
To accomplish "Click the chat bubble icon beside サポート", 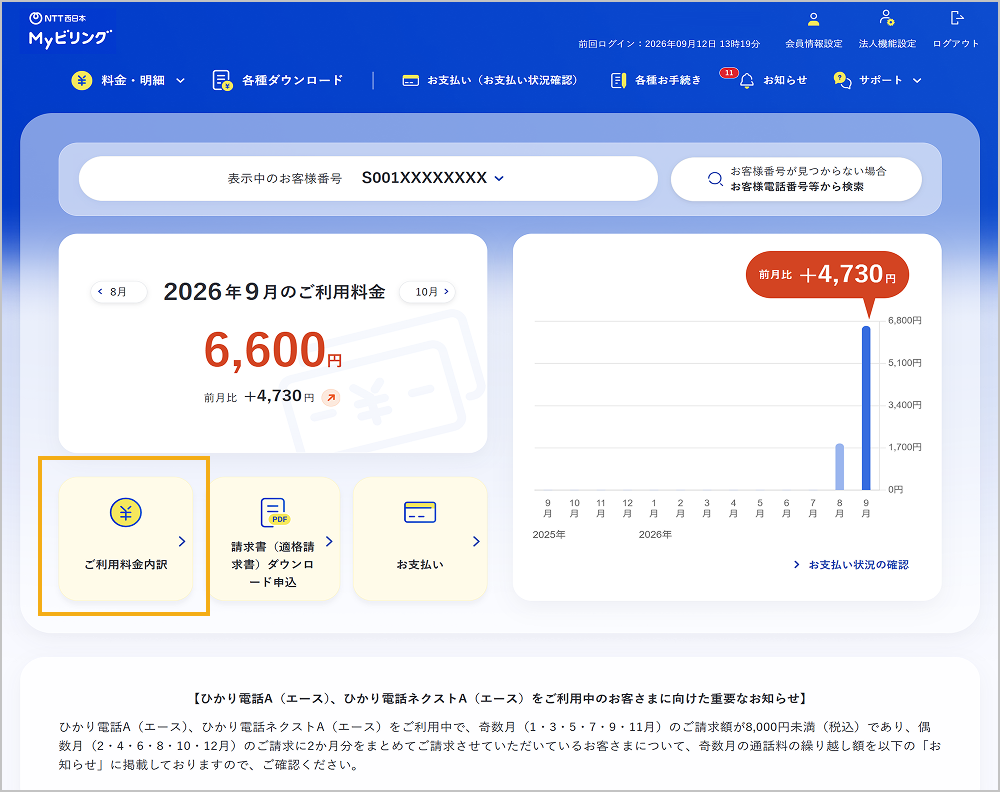I will 842,80.
